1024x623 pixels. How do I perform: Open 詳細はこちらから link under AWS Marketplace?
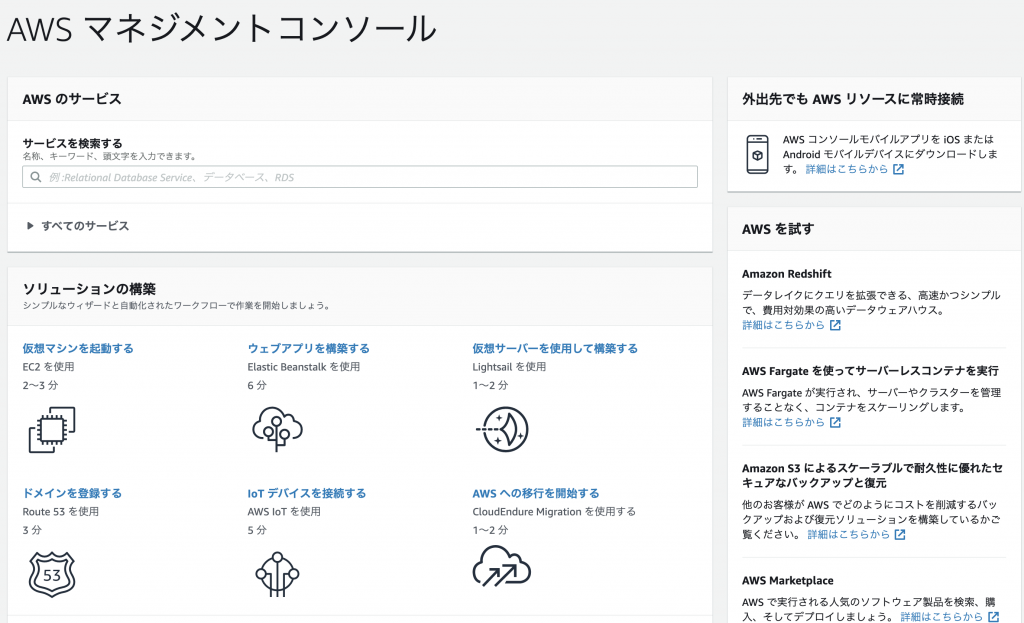point(941,616)
